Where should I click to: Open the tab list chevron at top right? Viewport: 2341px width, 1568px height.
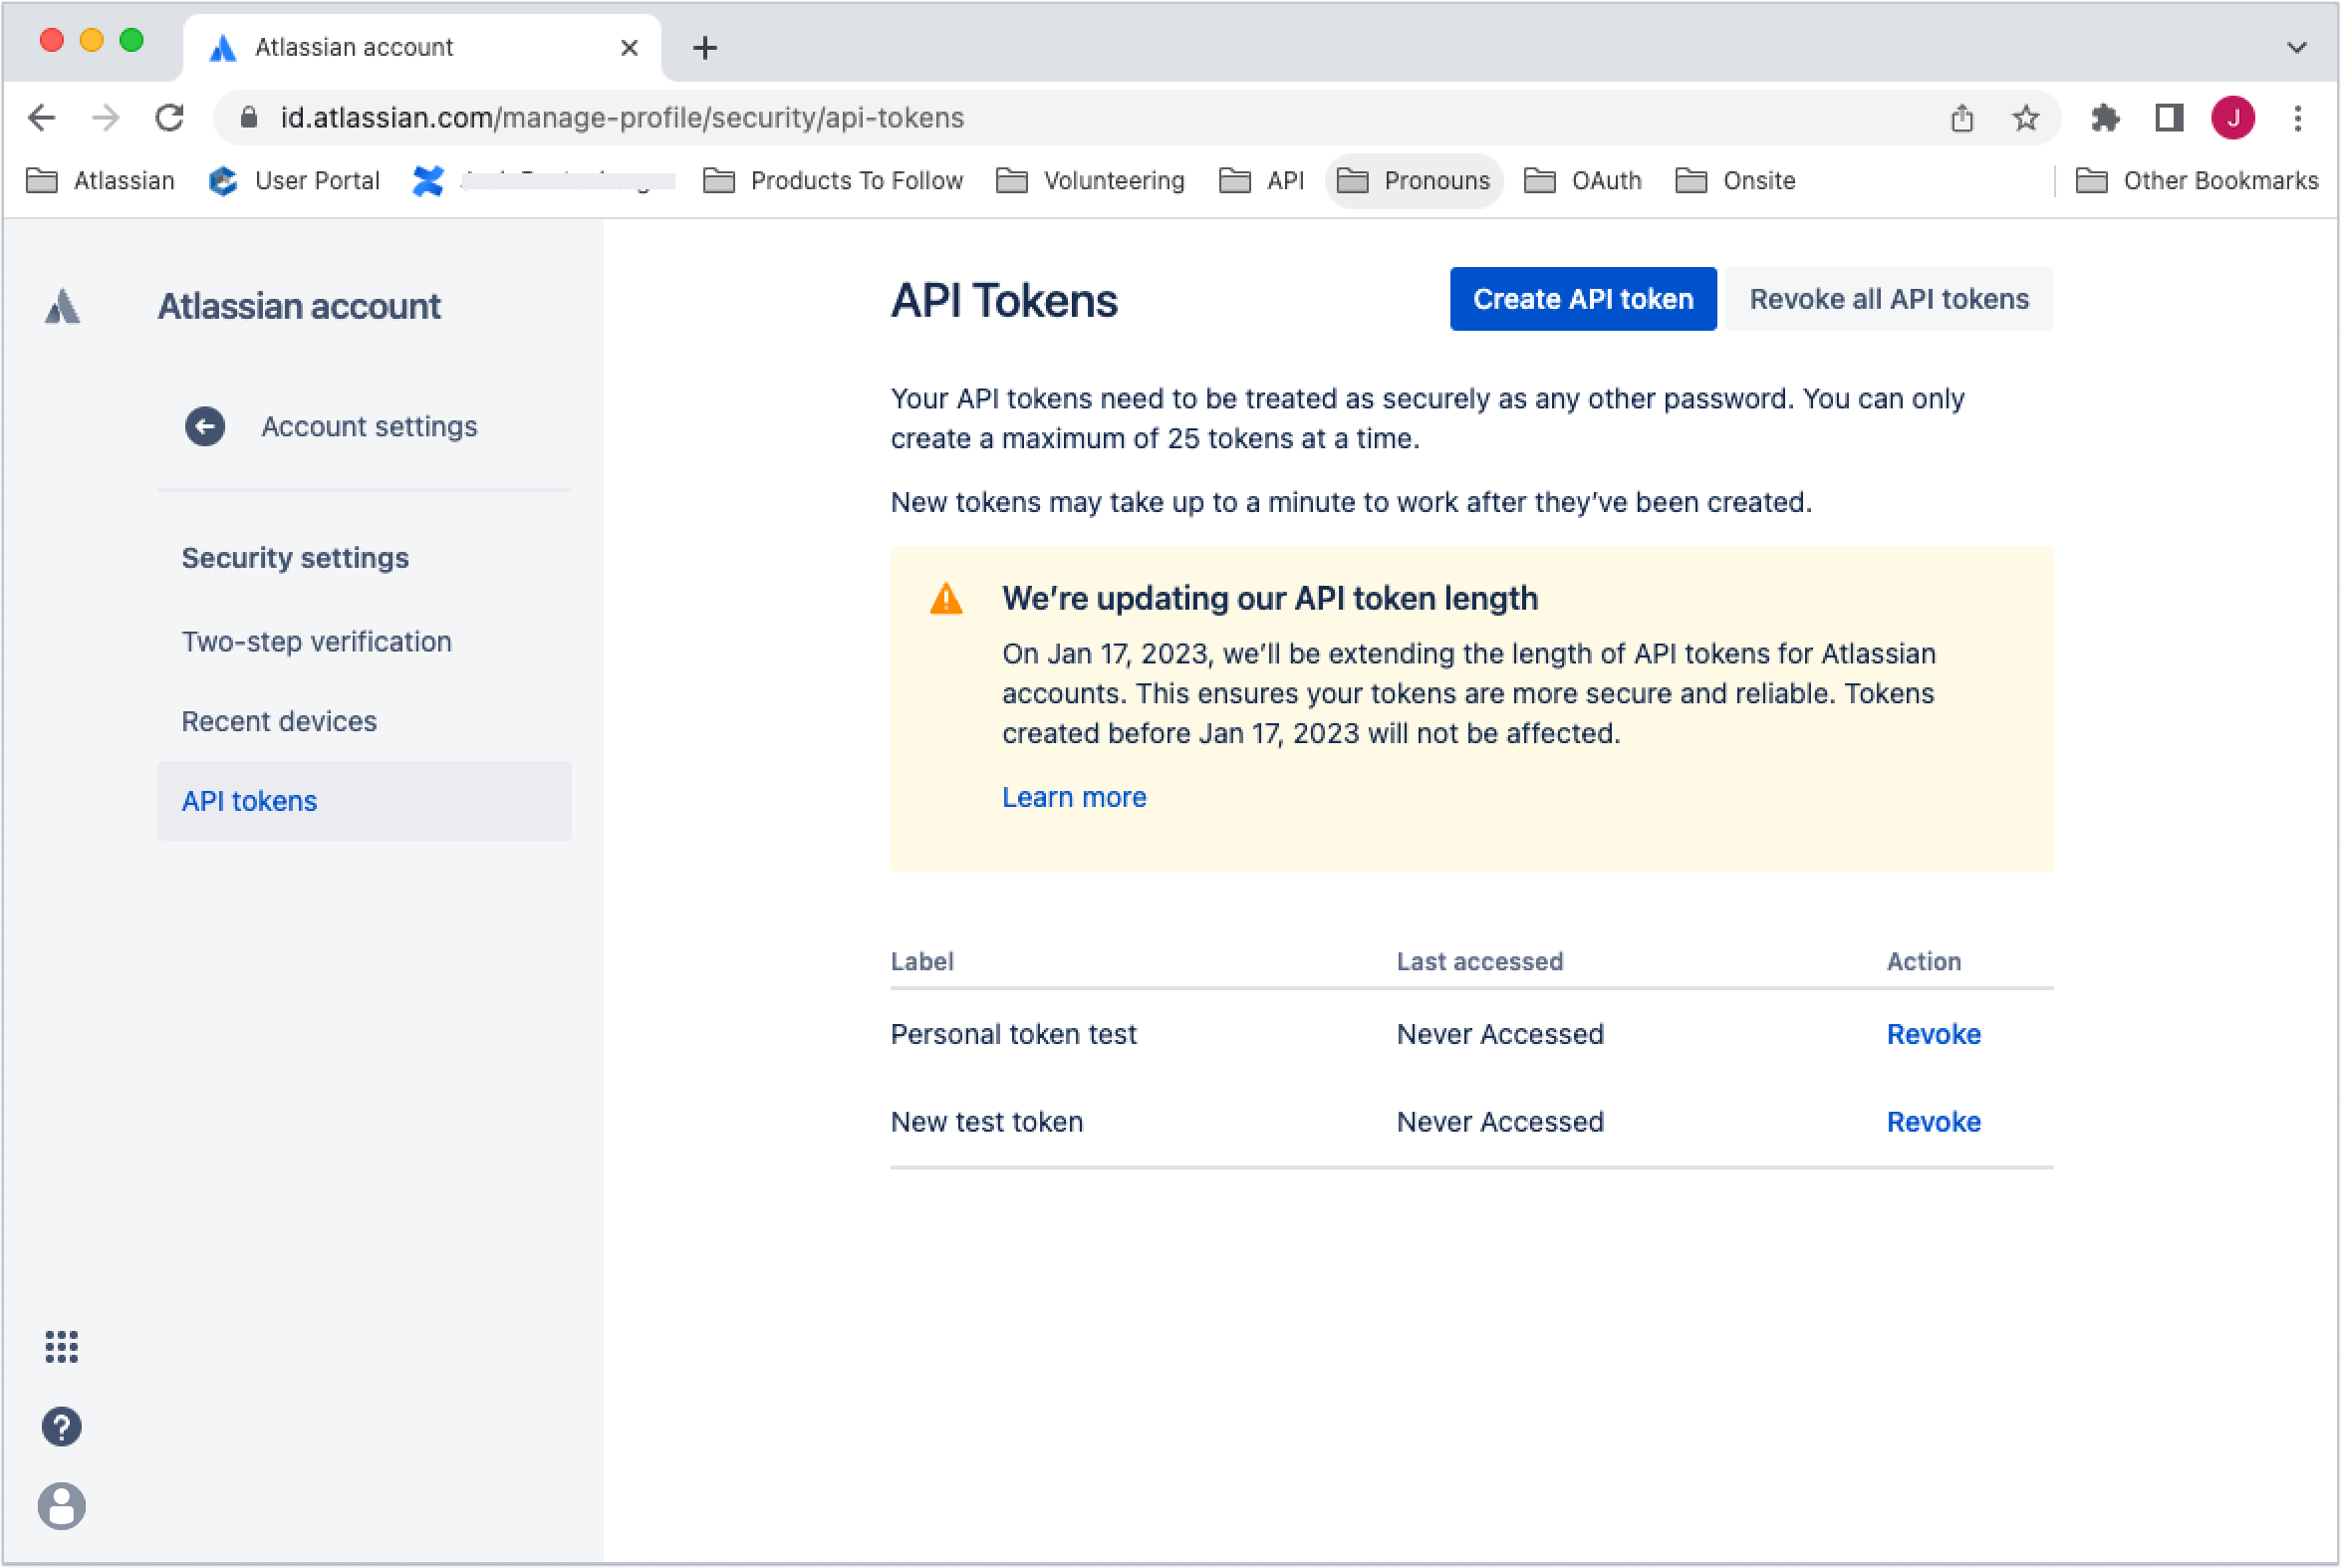(x=2296, y=47)
